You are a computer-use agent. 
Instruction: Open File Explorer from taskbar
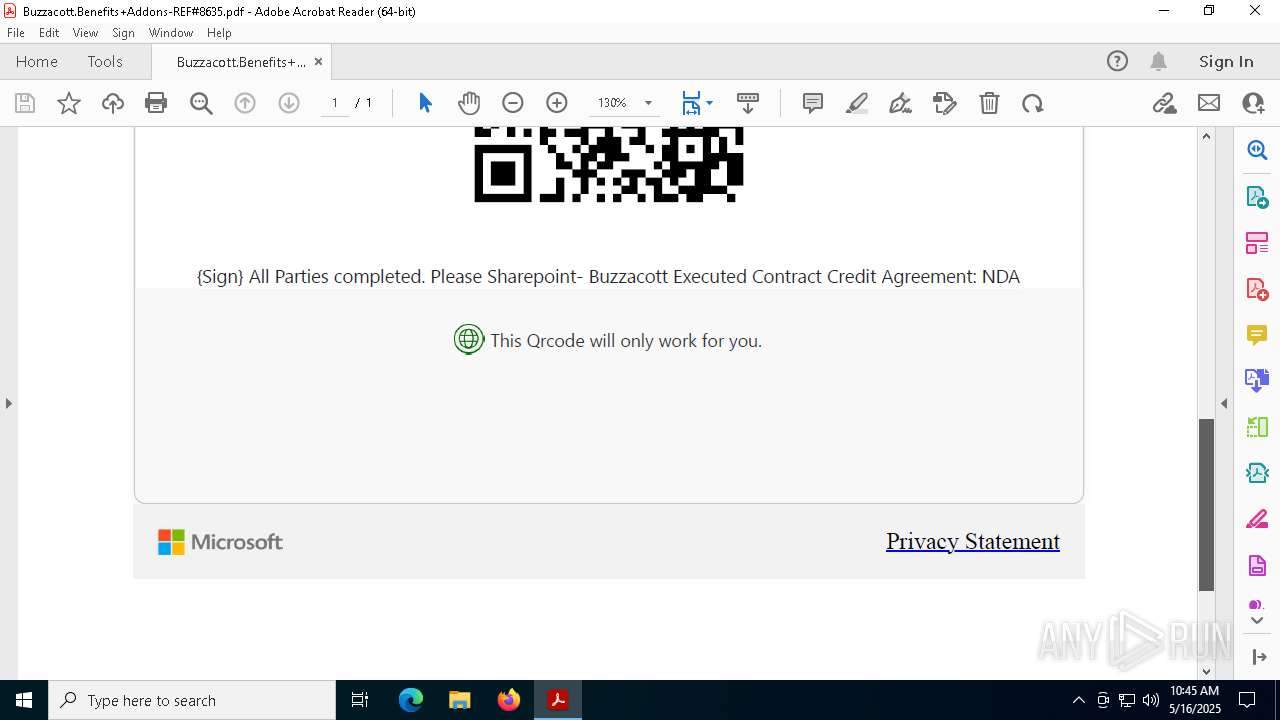[x=459, y=700]
